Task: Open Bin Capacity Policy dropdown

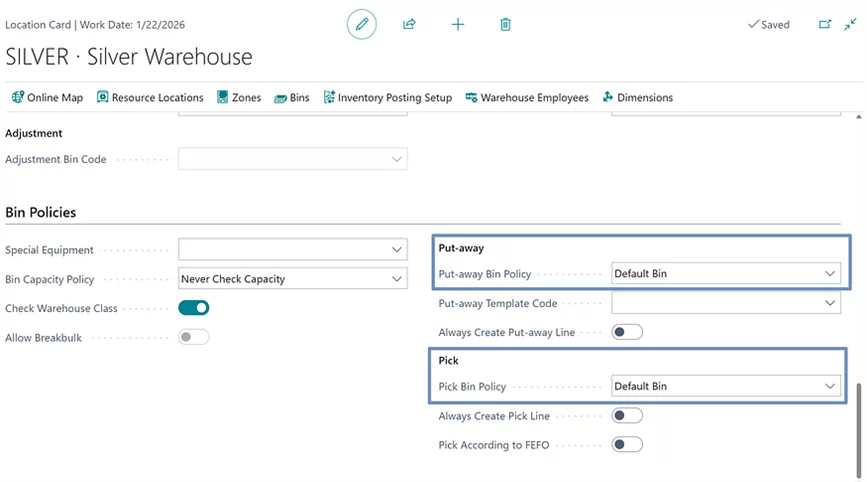Action: 396,279
